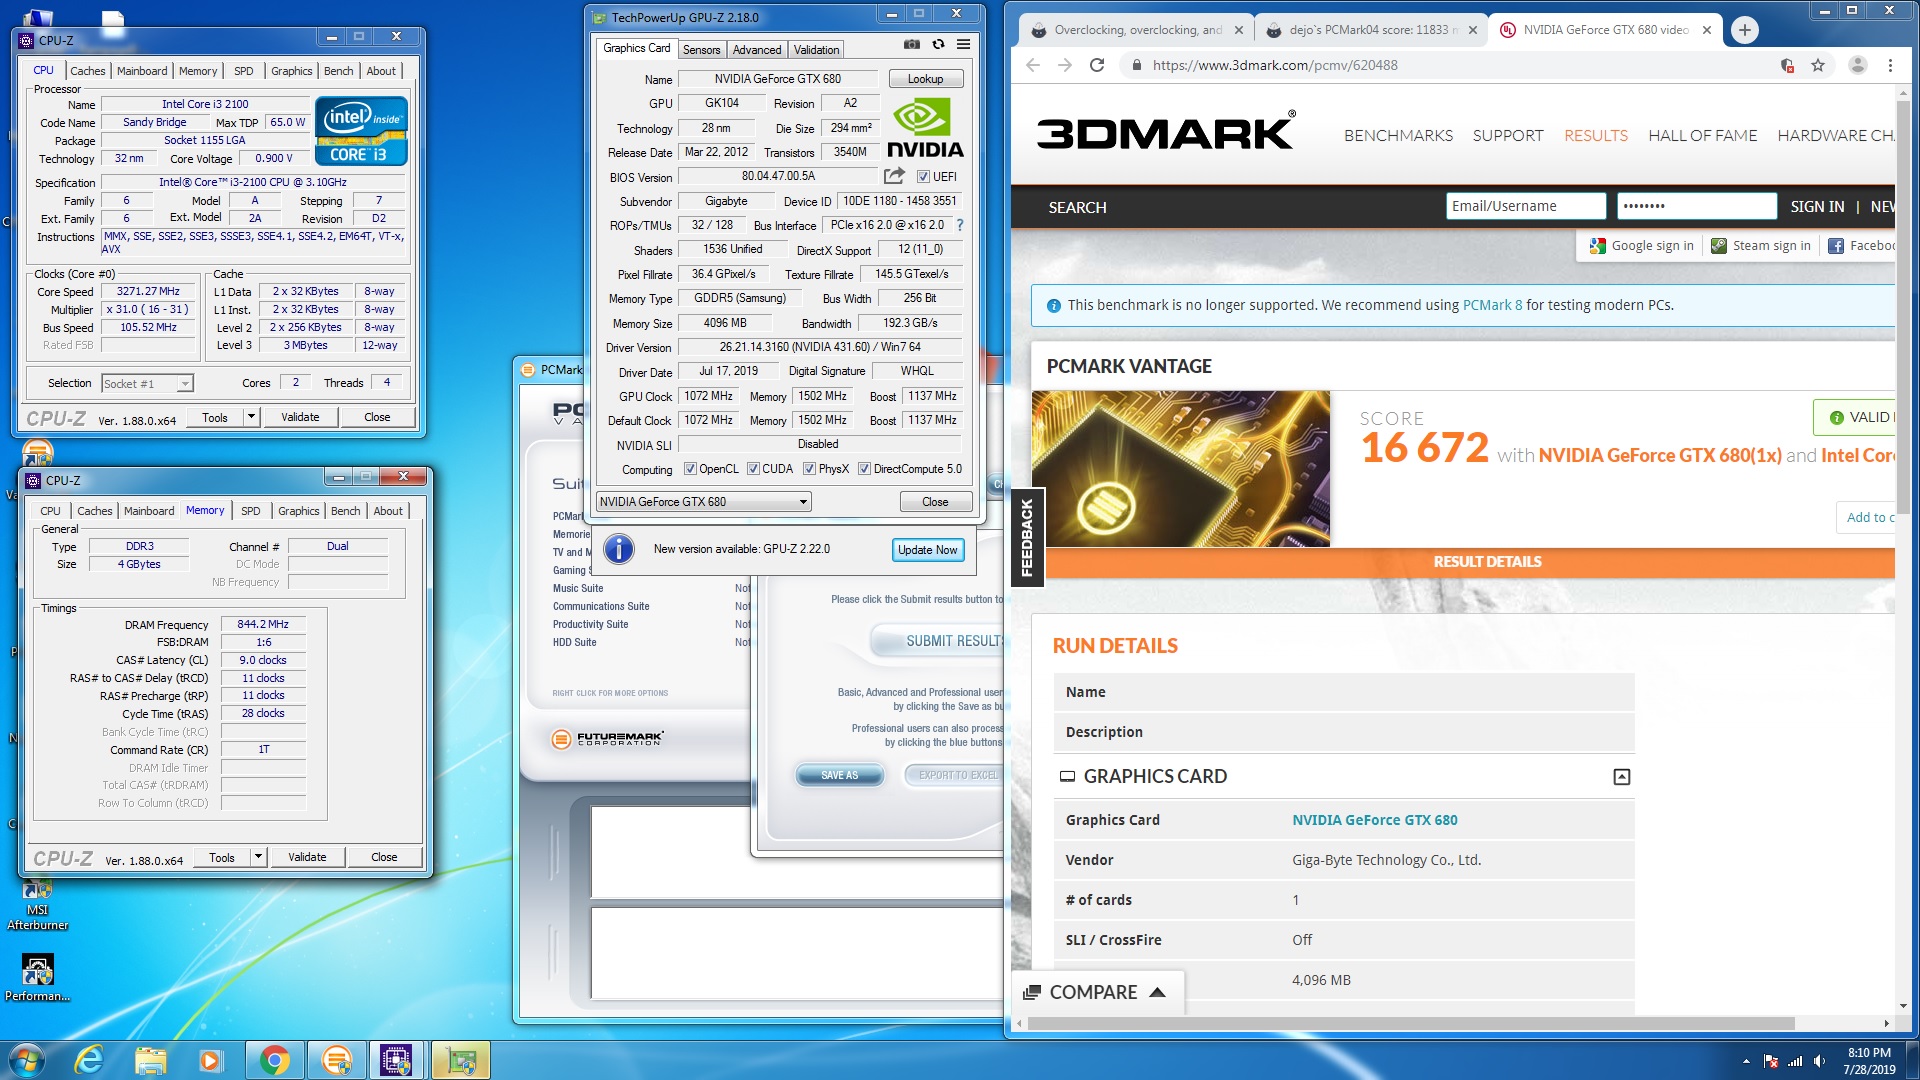Open the Socket #1 selection dropdown
The image size is (1920, 1080).
pyautogui.click(x=147, y=384)
